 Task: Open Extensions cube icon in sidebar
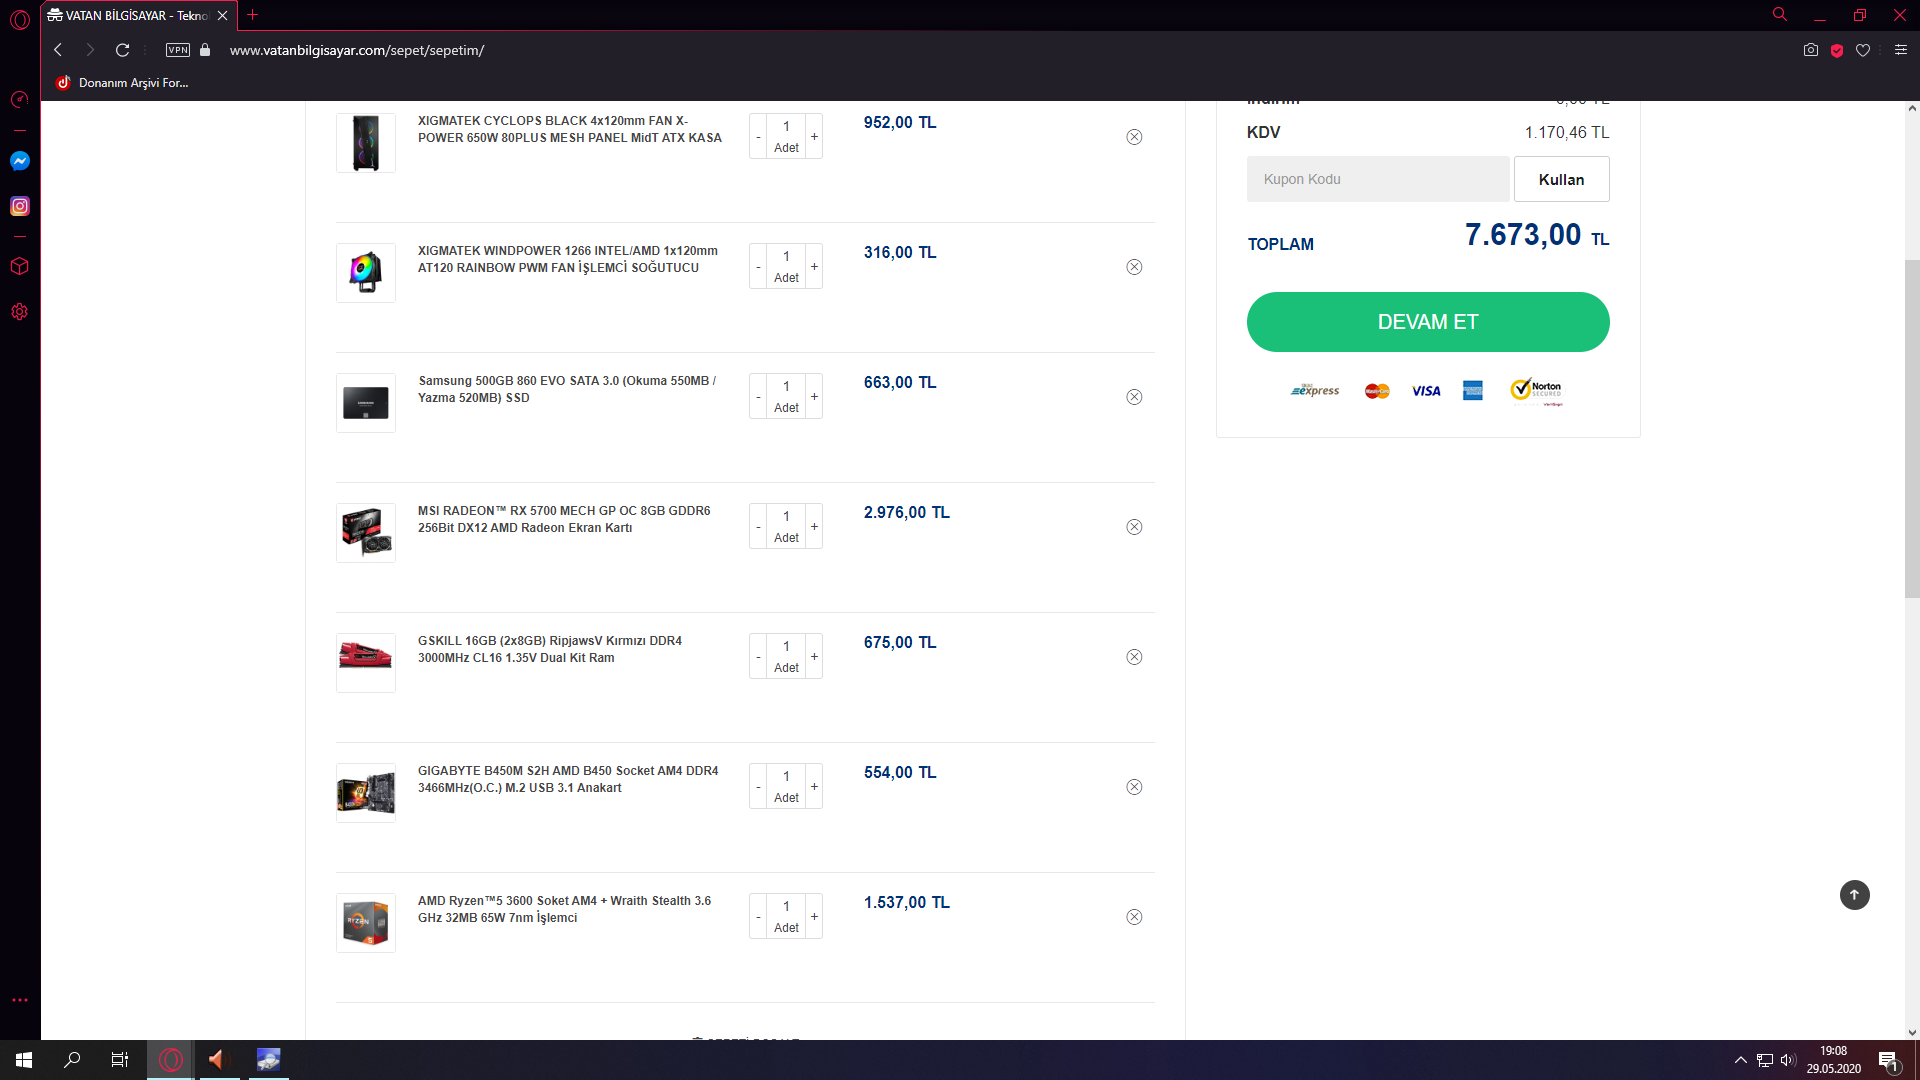[x=20, y=266]
